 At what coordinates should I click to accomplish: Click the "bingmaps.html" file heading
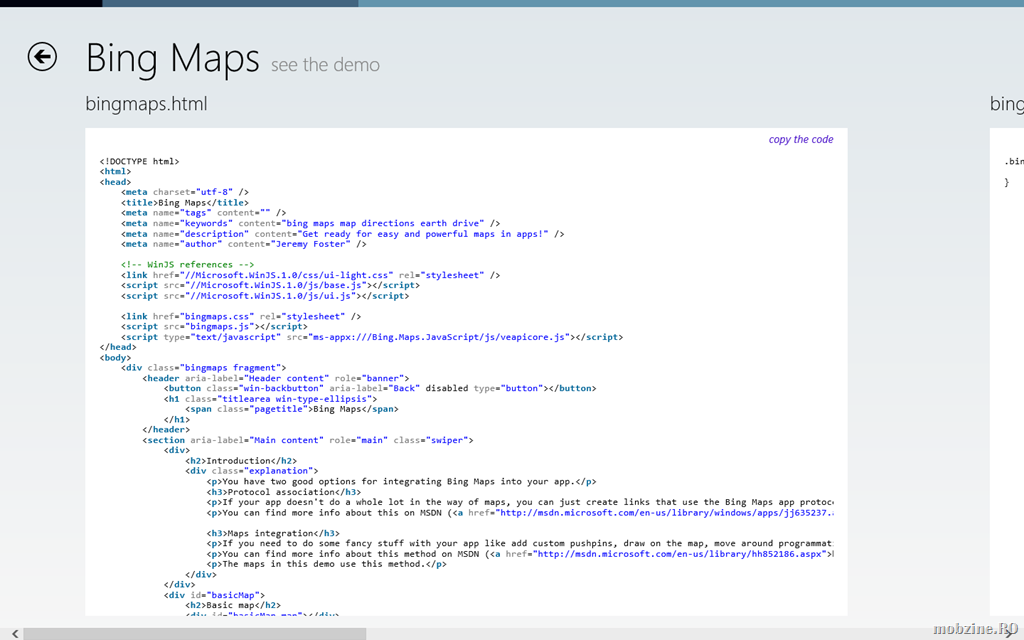146,104
